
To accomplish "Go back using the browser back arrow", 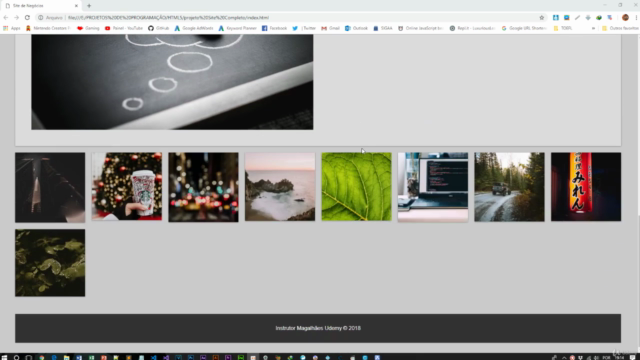I will coord(6,18).
